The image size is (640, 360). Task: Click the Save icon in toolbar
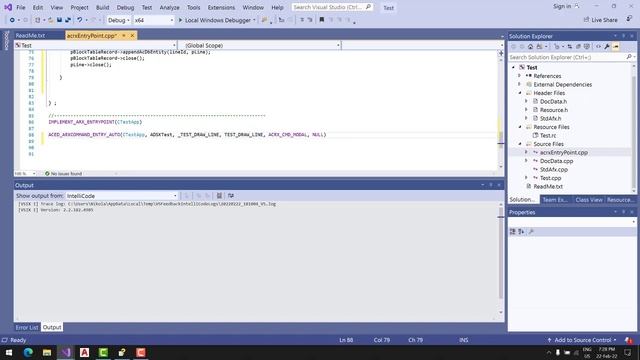click(60, 20)
